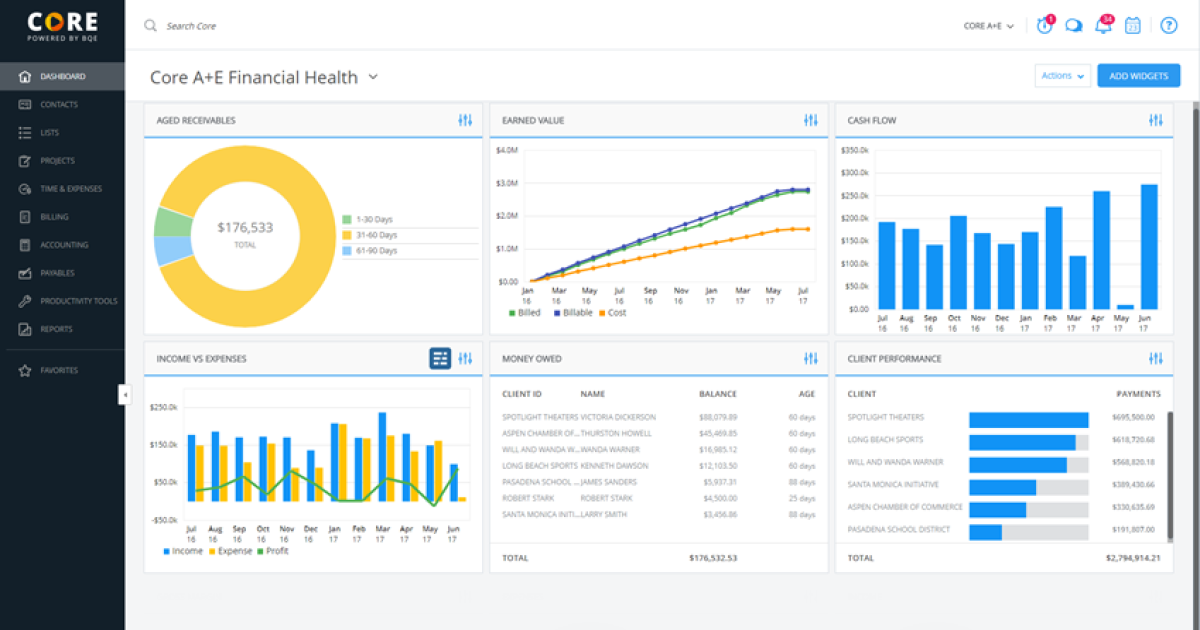Open the timer icon with red badge
Screen dimensions: 1200x630
(1045, 25)
